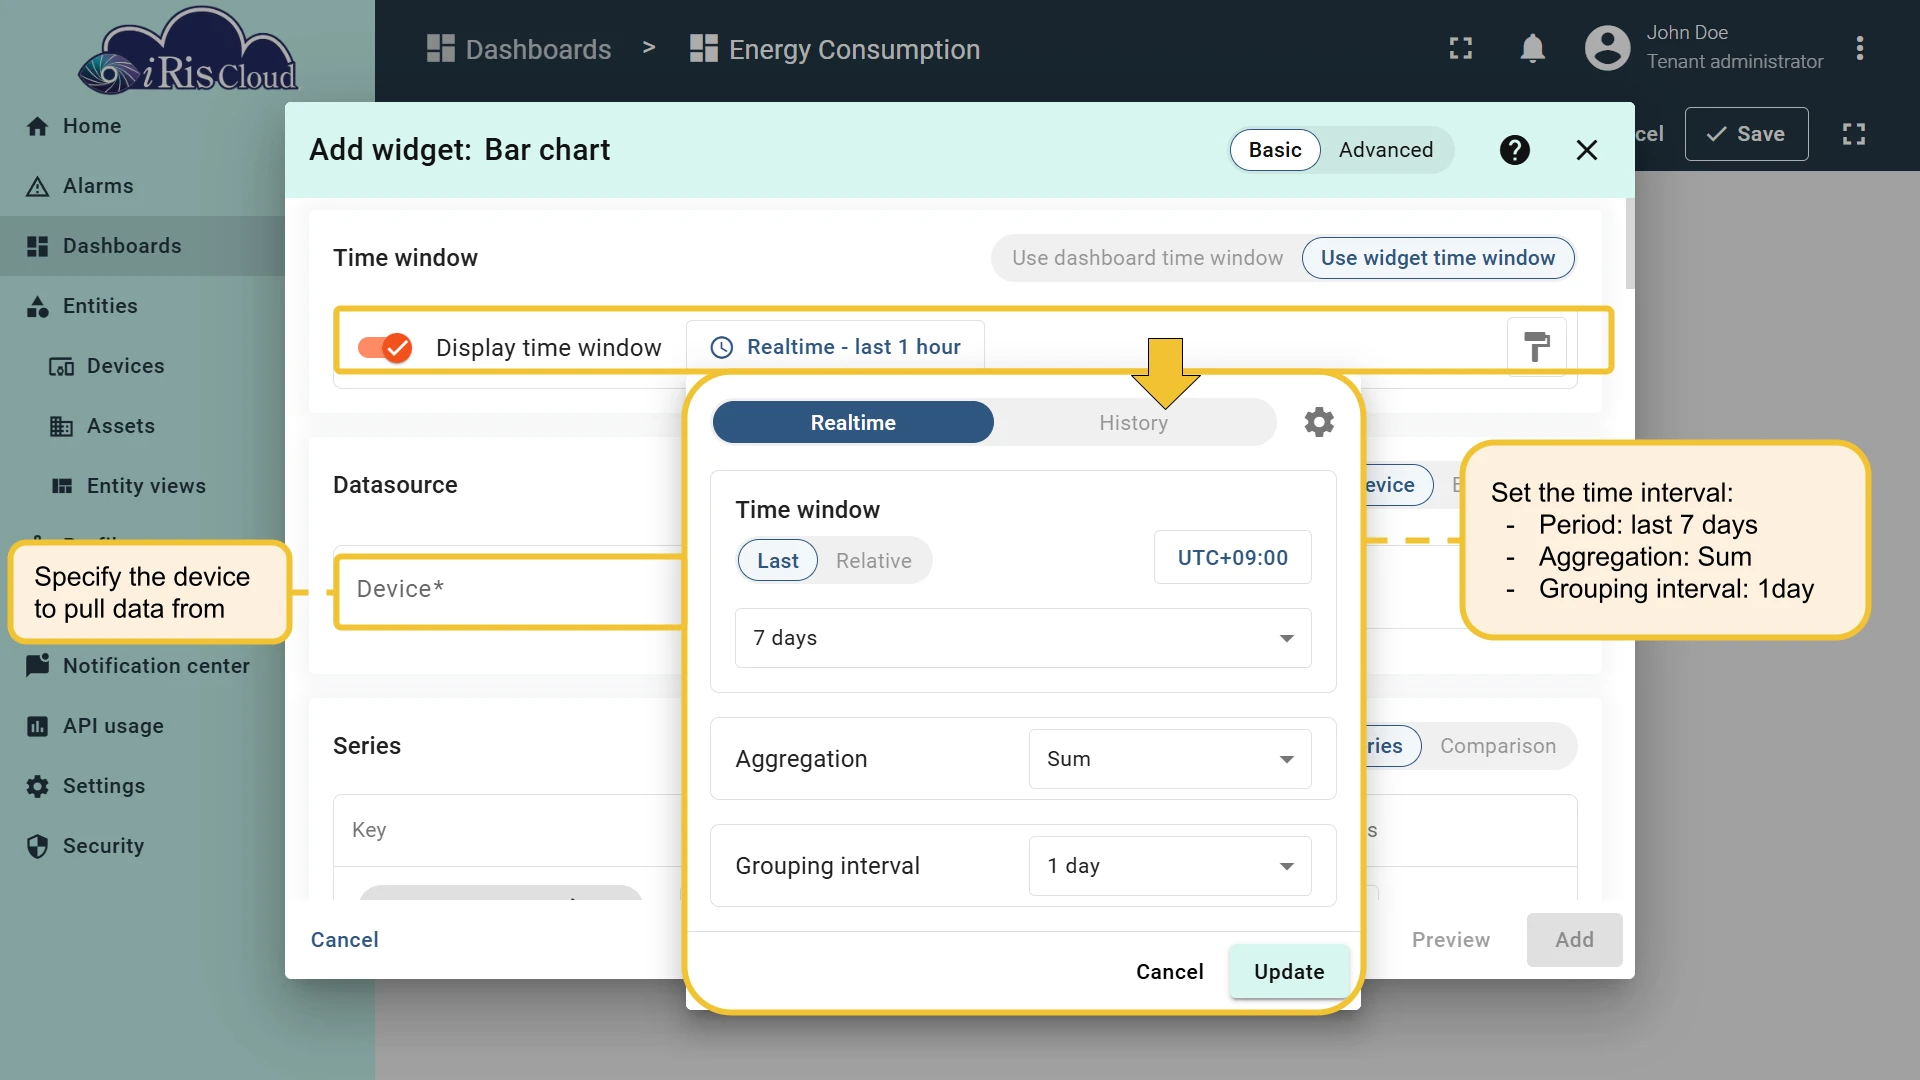Open Entity views in sidebar

pyautogui.click(x=128, y=486)
